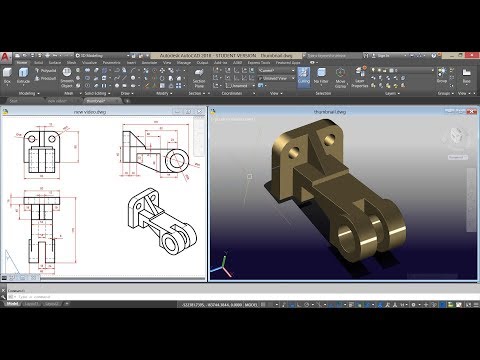
Task: Expand the Layers panel
Action: click(392, 94)
